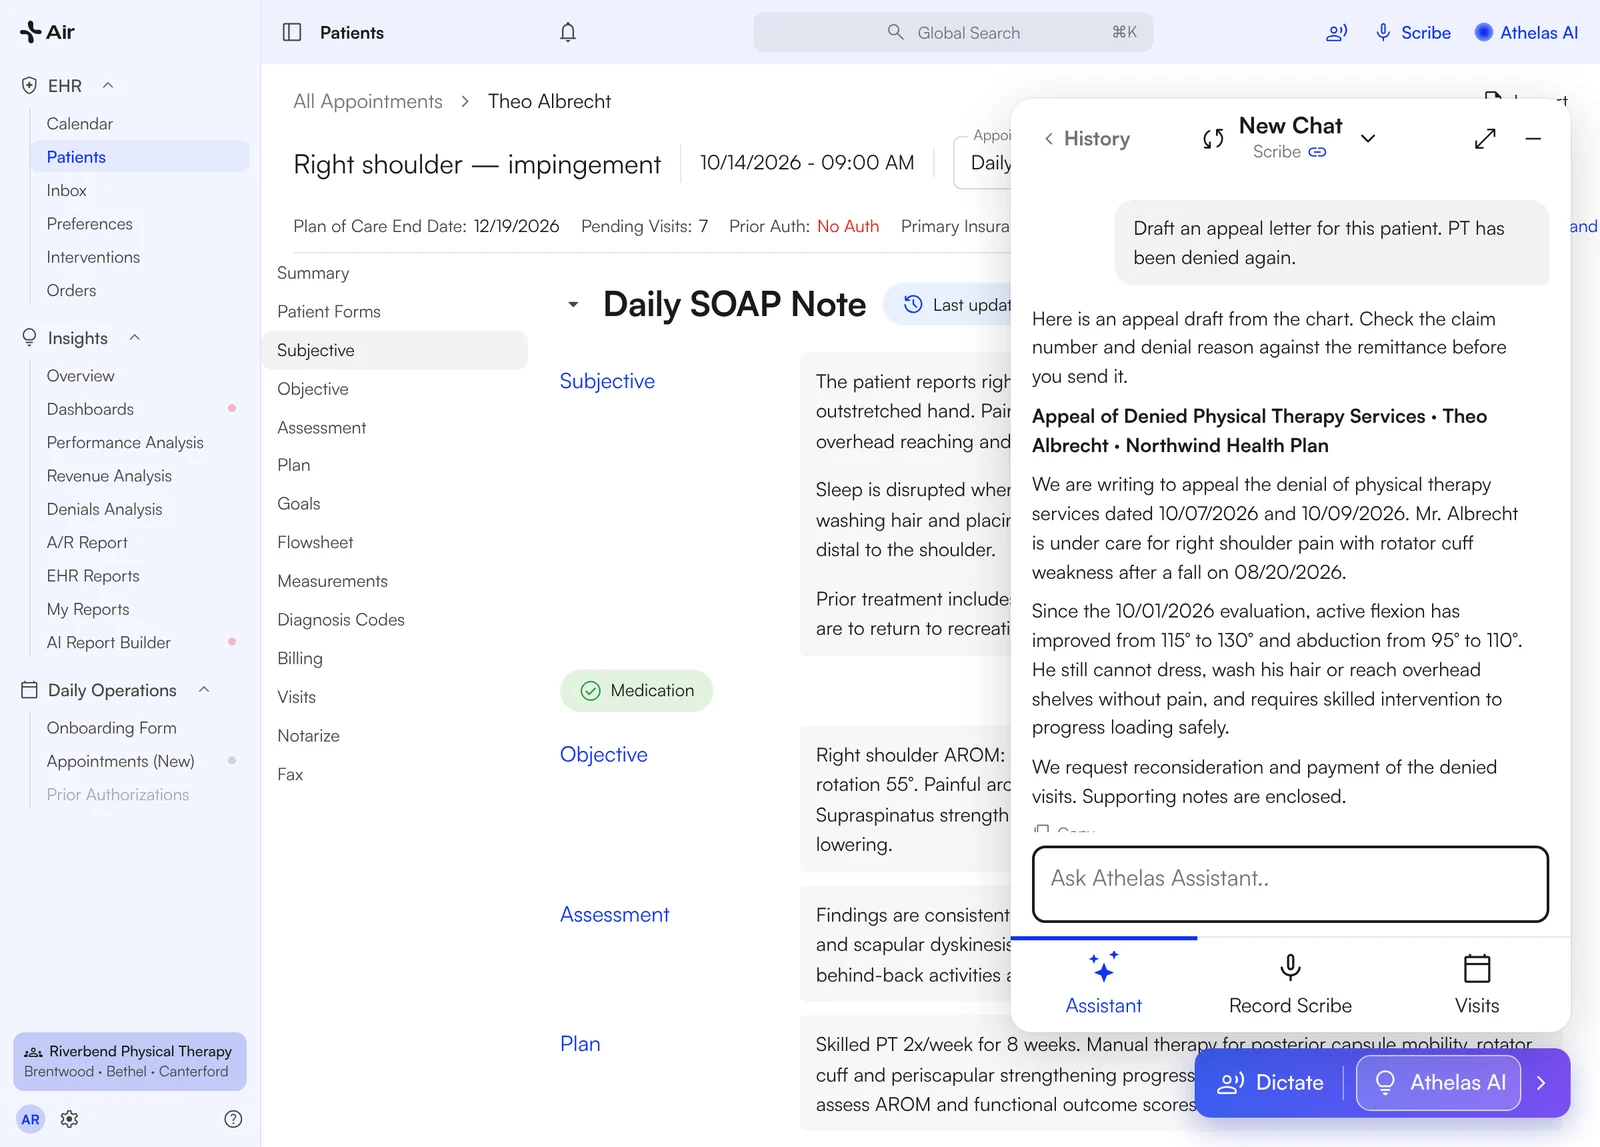Click the Scribe microphone icon
Screen dimensions: 1600x1147
tap(1383, 32)
